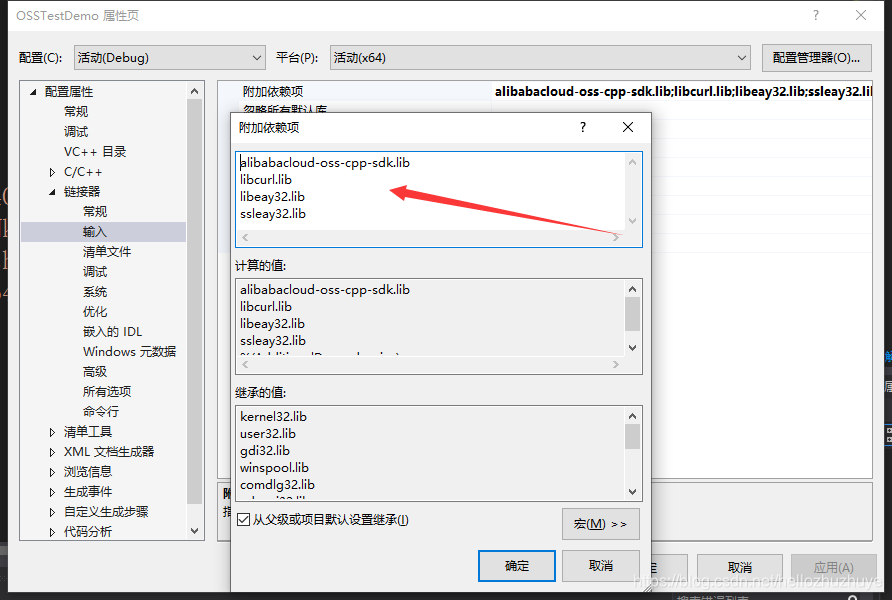Click the property tree scroll-up arrow
Viewport: 892px width, 600px height.
[x=195, y=91]
